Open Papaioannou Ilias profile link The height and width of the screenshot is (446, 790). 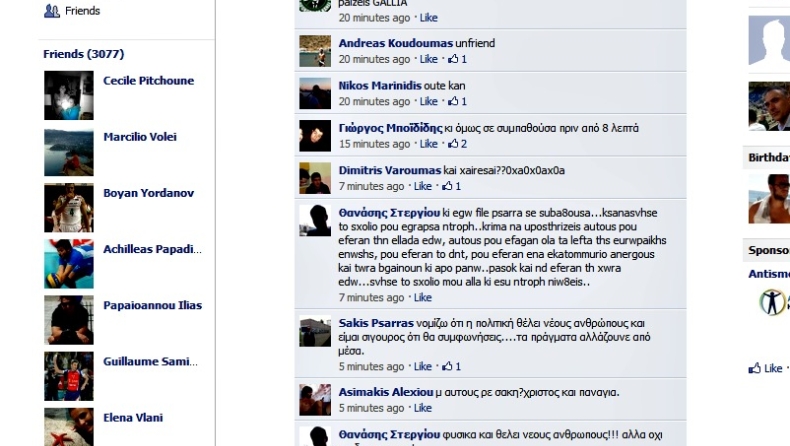point(152,305)
